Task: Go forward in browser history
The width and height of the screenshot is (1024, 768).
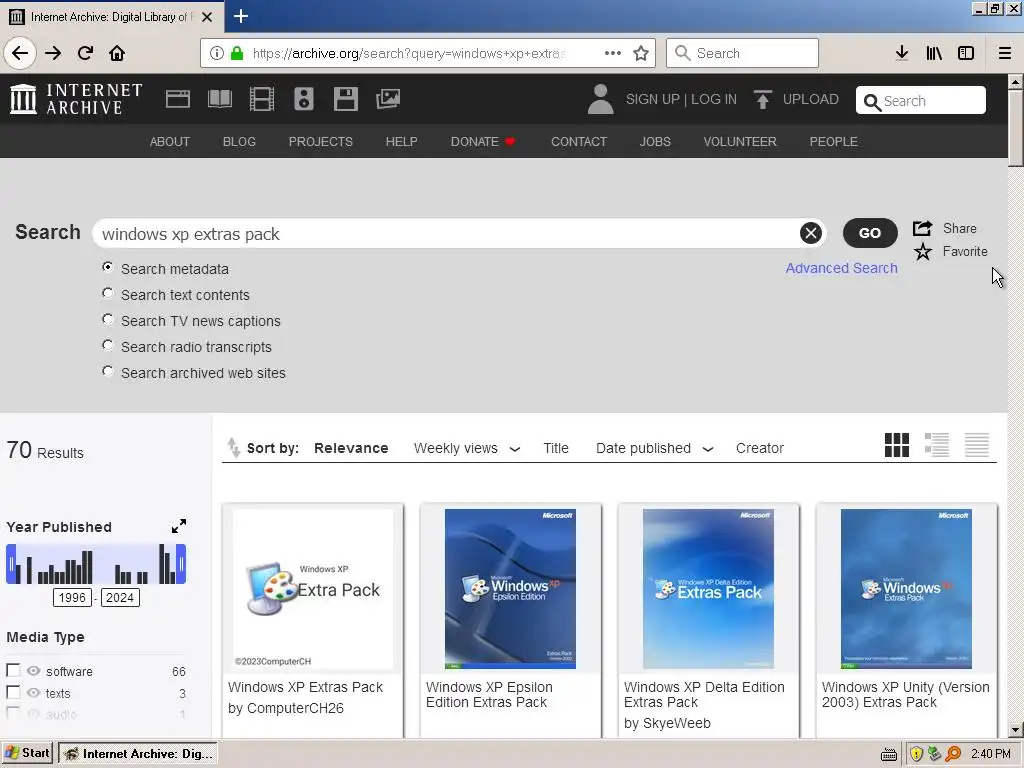Action: click(53, 53)
